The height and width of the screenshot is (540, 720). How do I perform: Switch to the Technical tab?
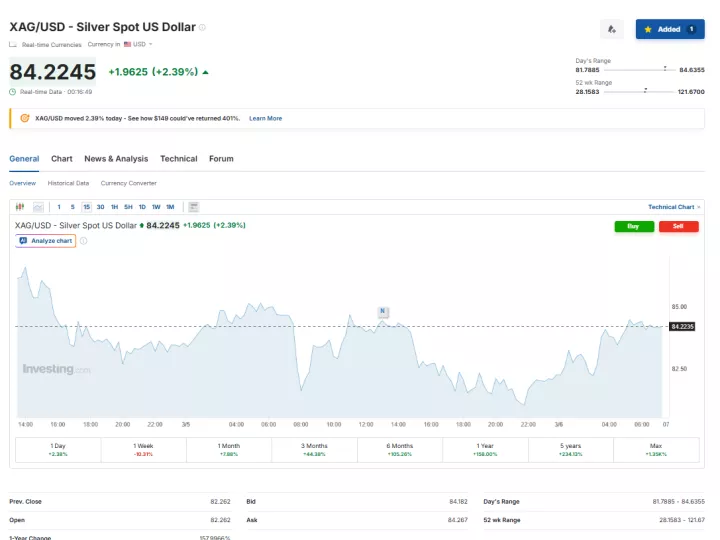178,159
